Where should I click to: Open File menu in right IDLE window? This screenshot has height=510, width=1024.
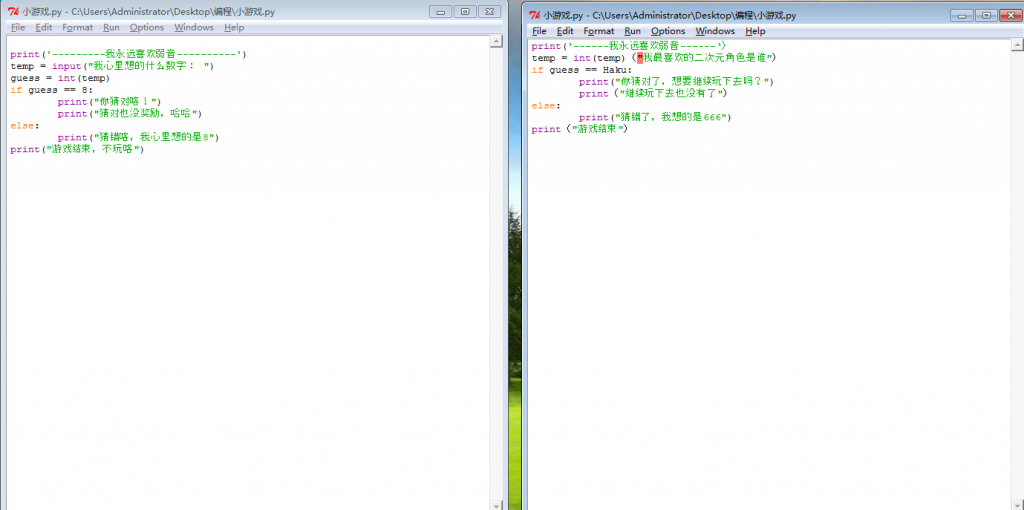tap(539, 31)
